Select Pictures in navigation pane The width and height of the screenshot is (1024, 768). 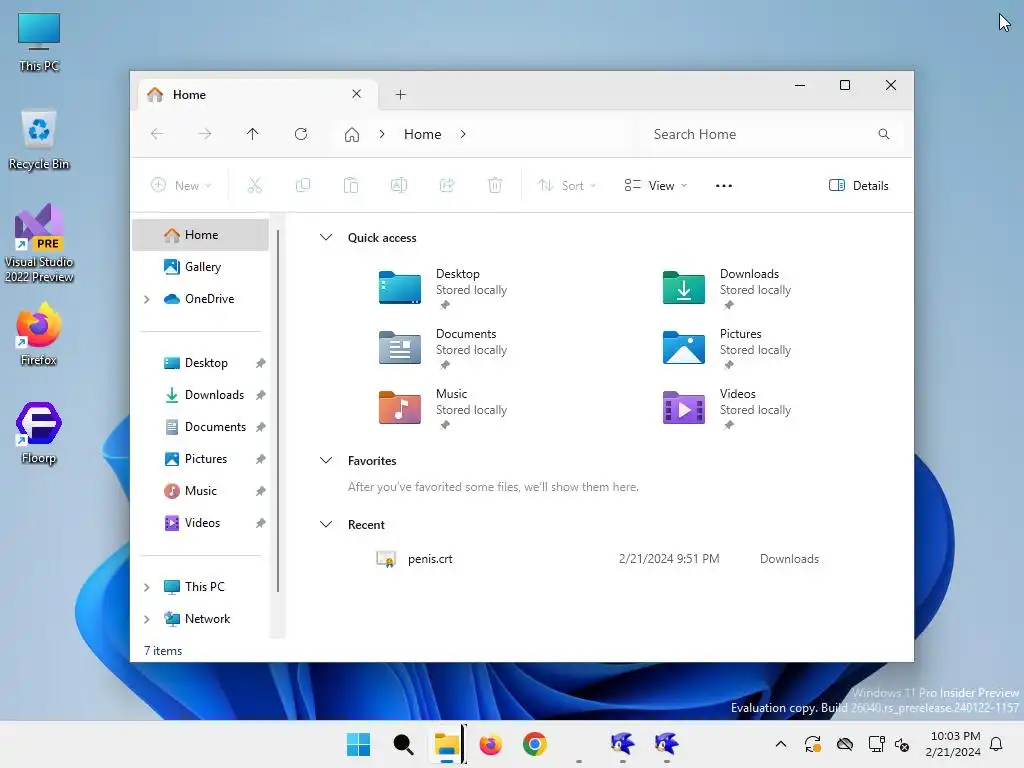200,459
